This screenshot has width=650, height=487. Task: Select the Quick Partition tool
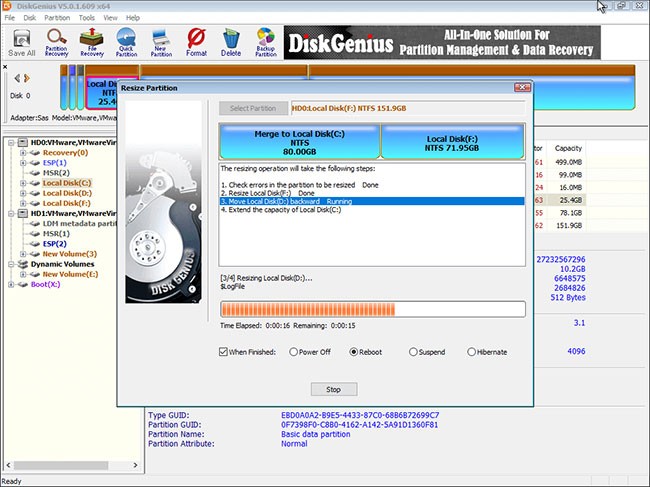(126, 42)
